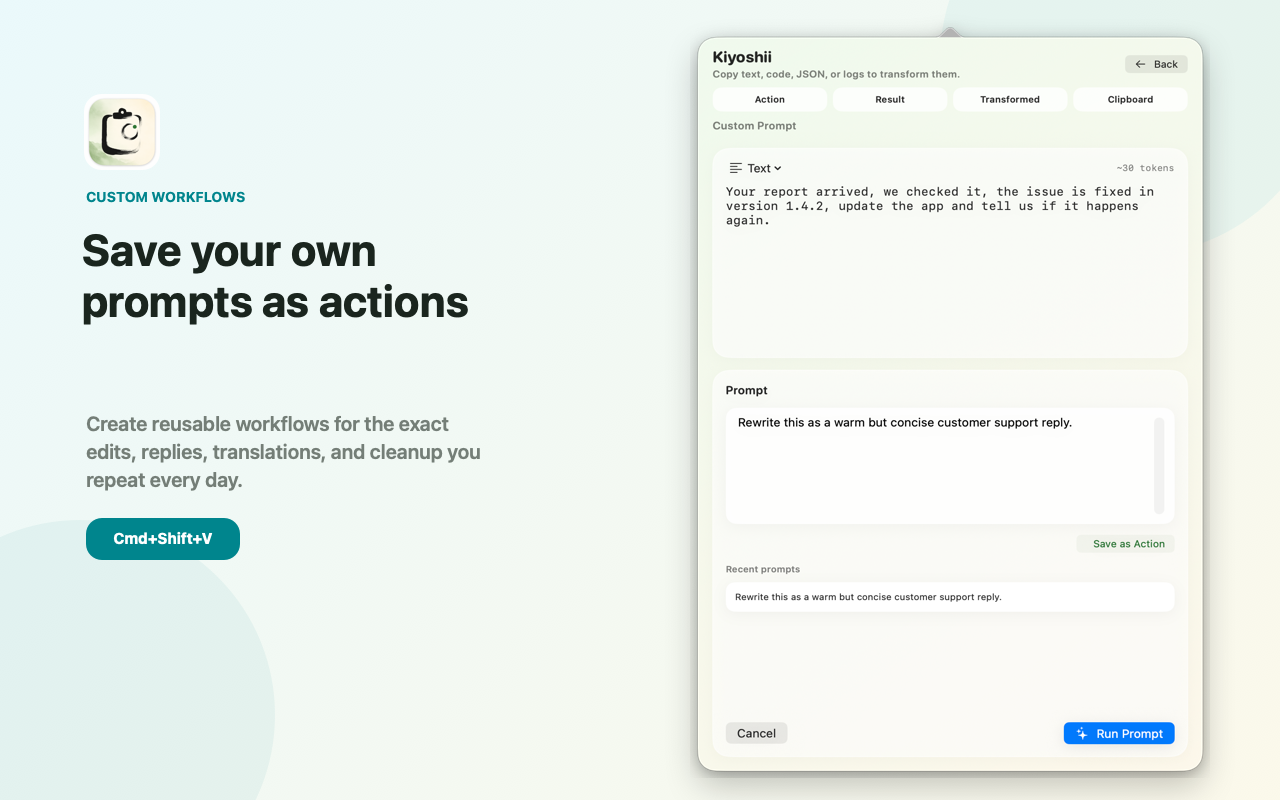1280x800 pixels.
Task: Run the prompt with Run Prompt
Action: pyautogui.click(x=1119, y=733)
